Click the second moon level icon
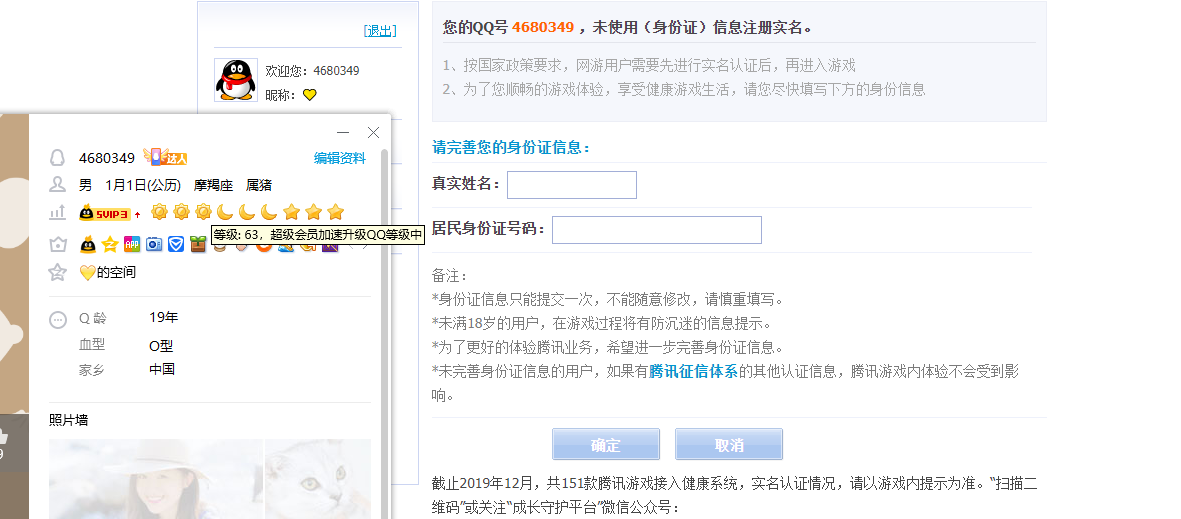 tap(247, 212)
